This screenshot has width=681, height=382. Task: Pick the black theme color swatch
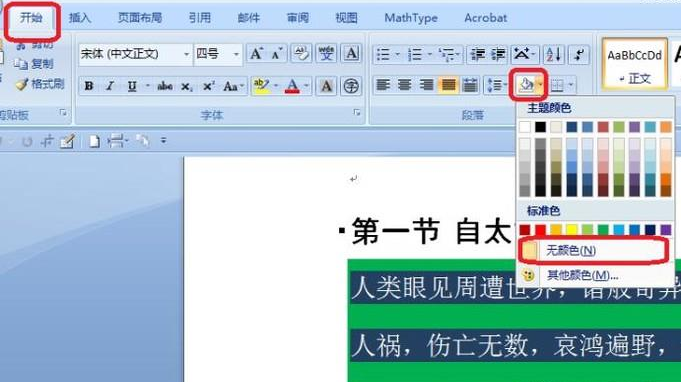pyautogui.click(x=540, y=127)
